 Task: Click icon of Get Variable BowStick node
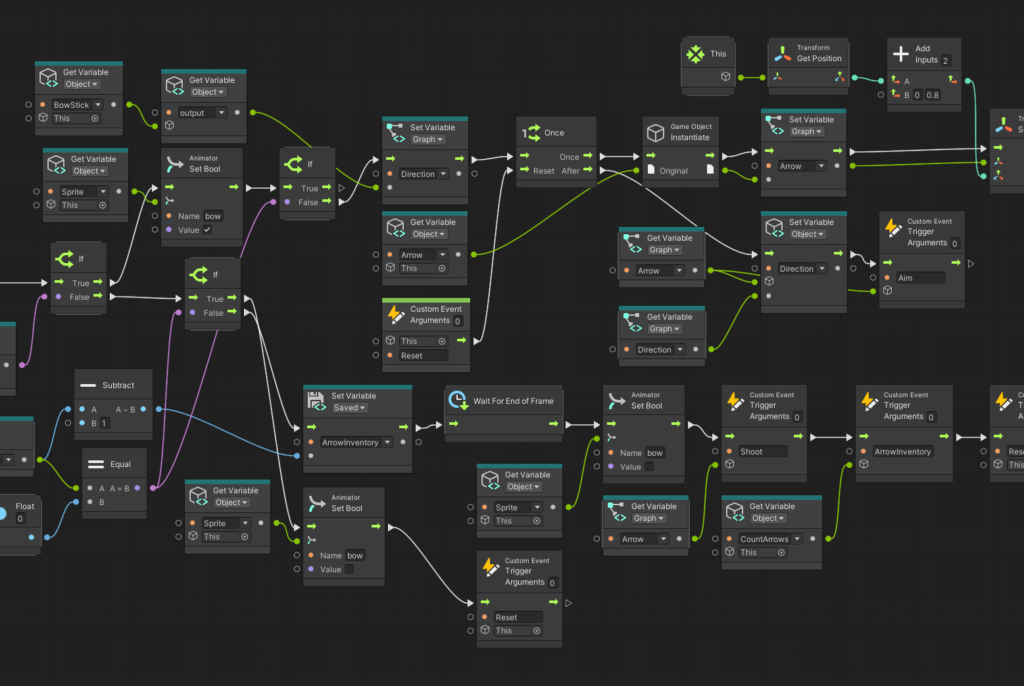point(48,78)
